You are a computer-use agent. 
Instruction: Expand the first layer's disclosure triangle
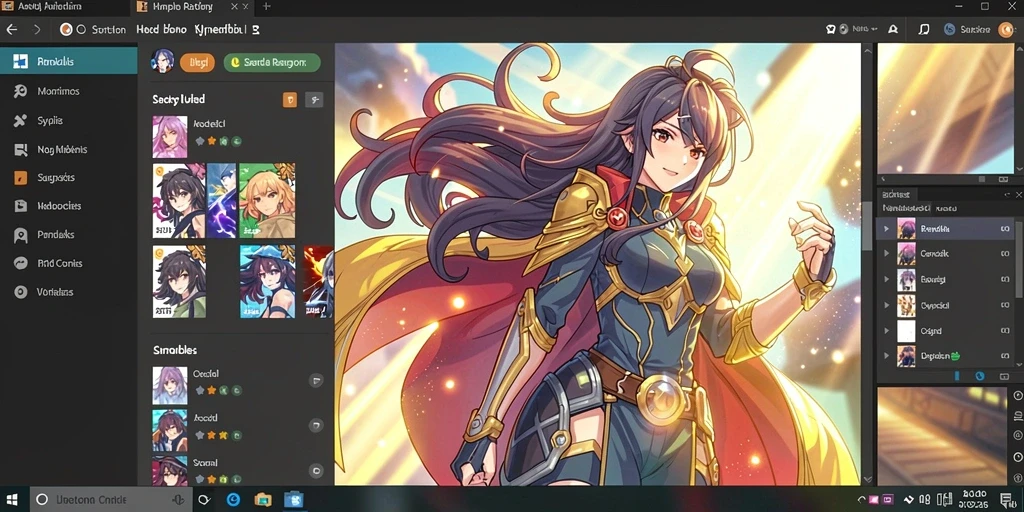[886, 229]
